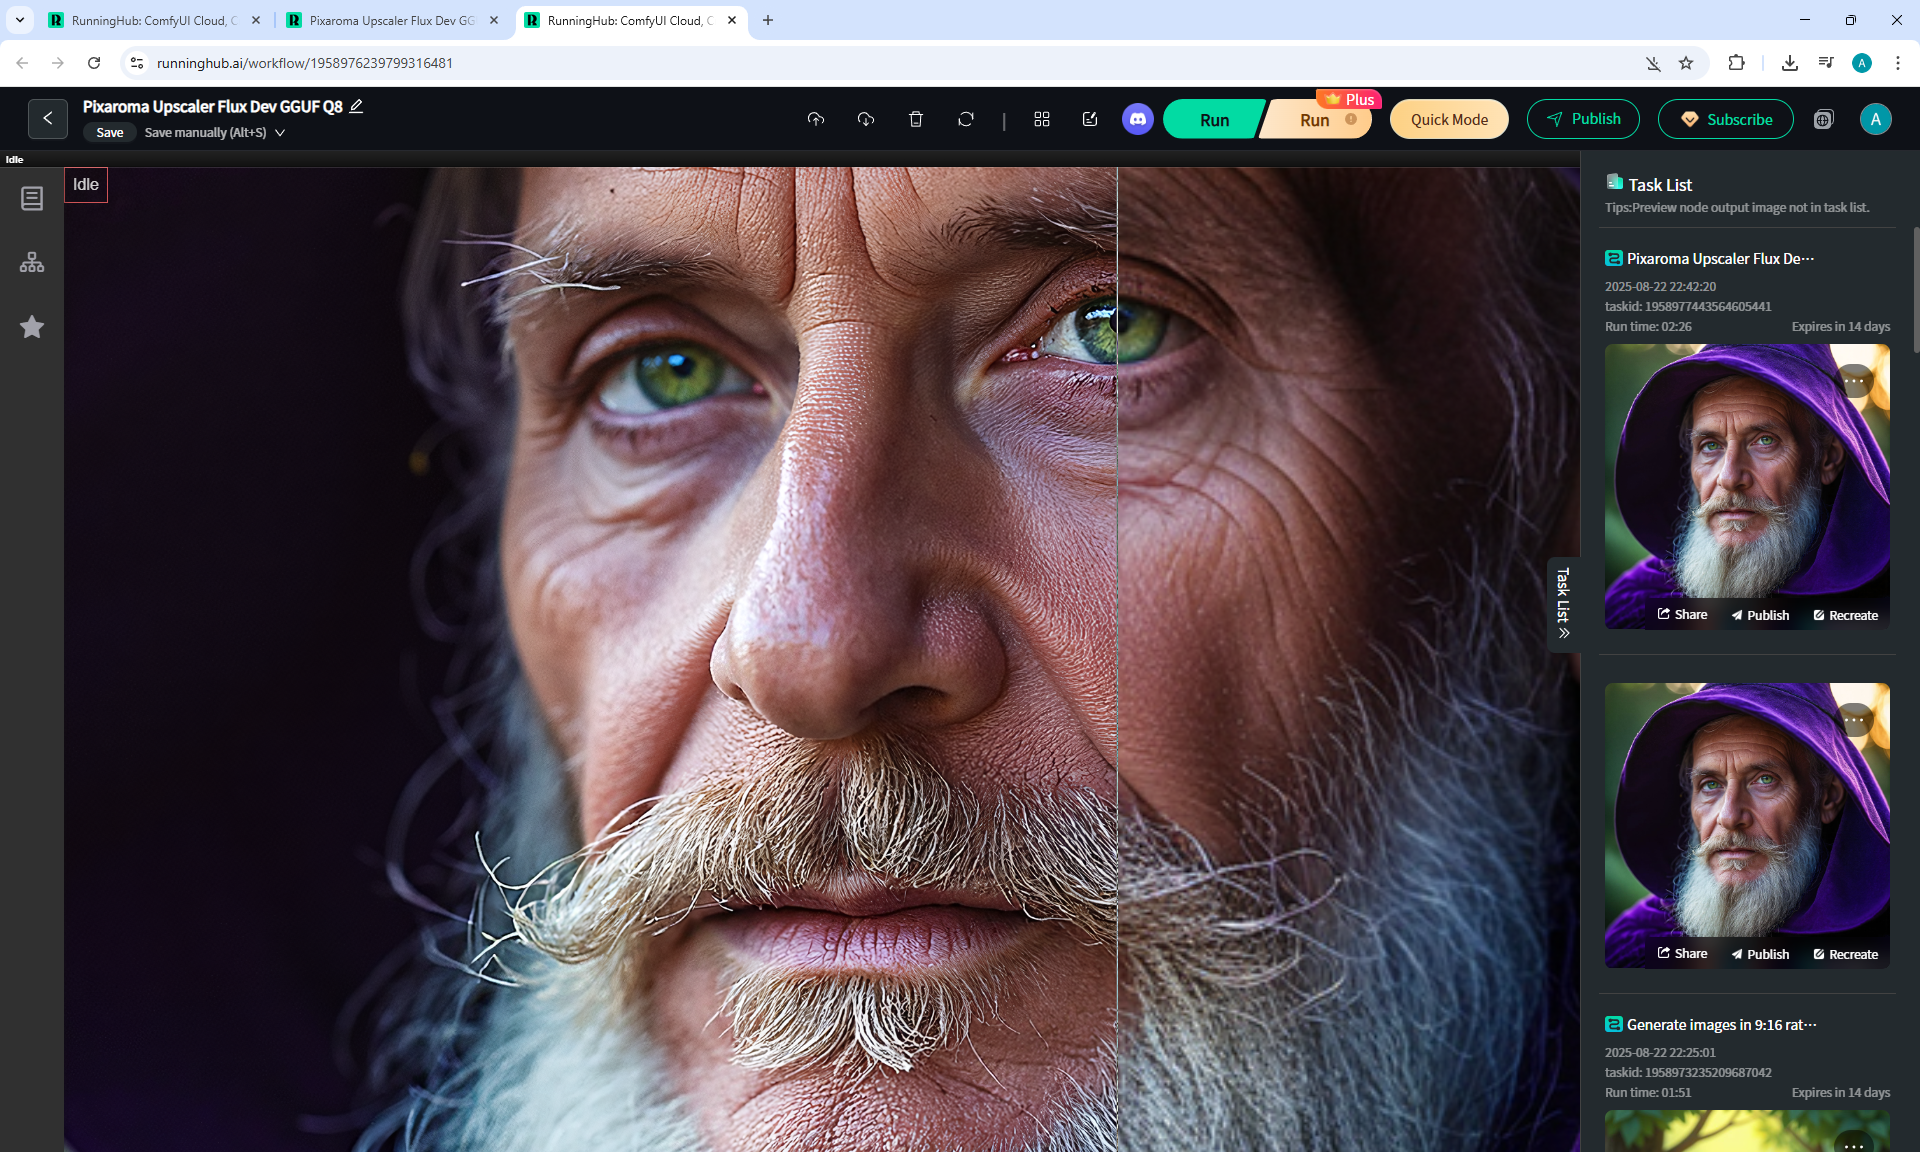
Task: Click the trash delete icon
Action: [915, 119]
